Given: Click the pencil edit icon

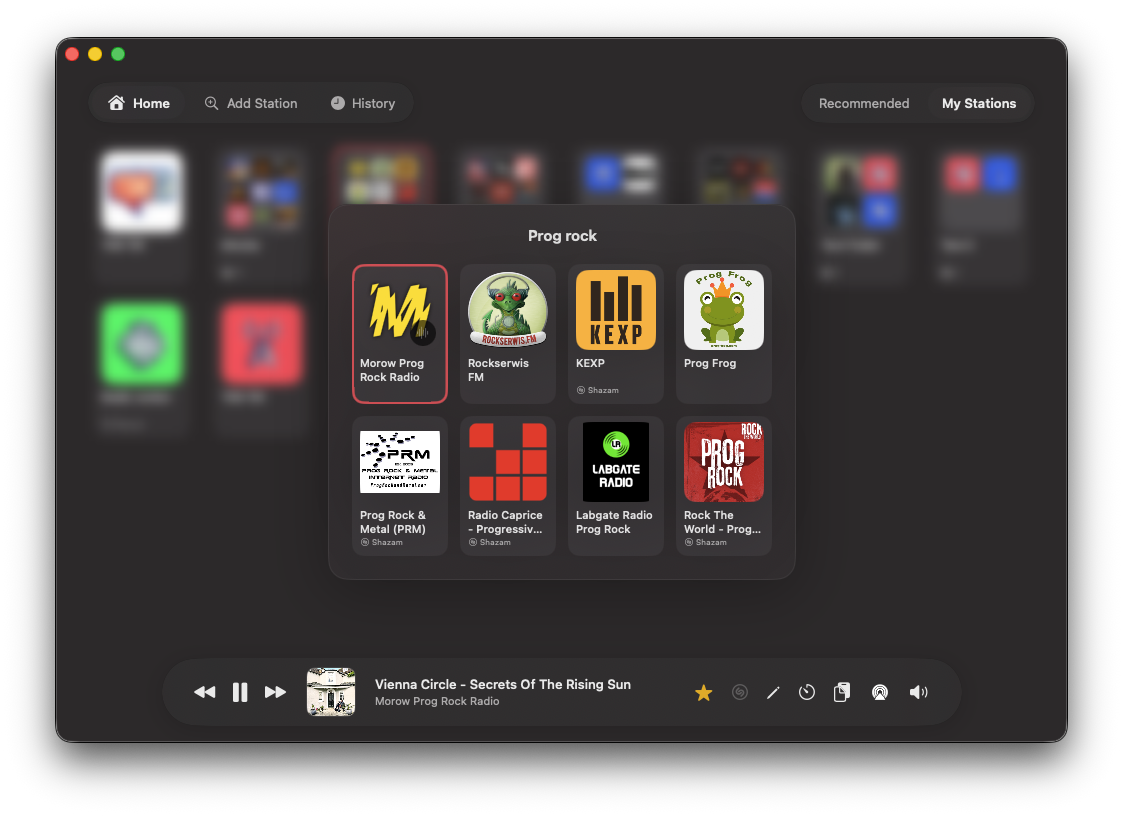Looking at the screenshot, I should pos(773,693).
